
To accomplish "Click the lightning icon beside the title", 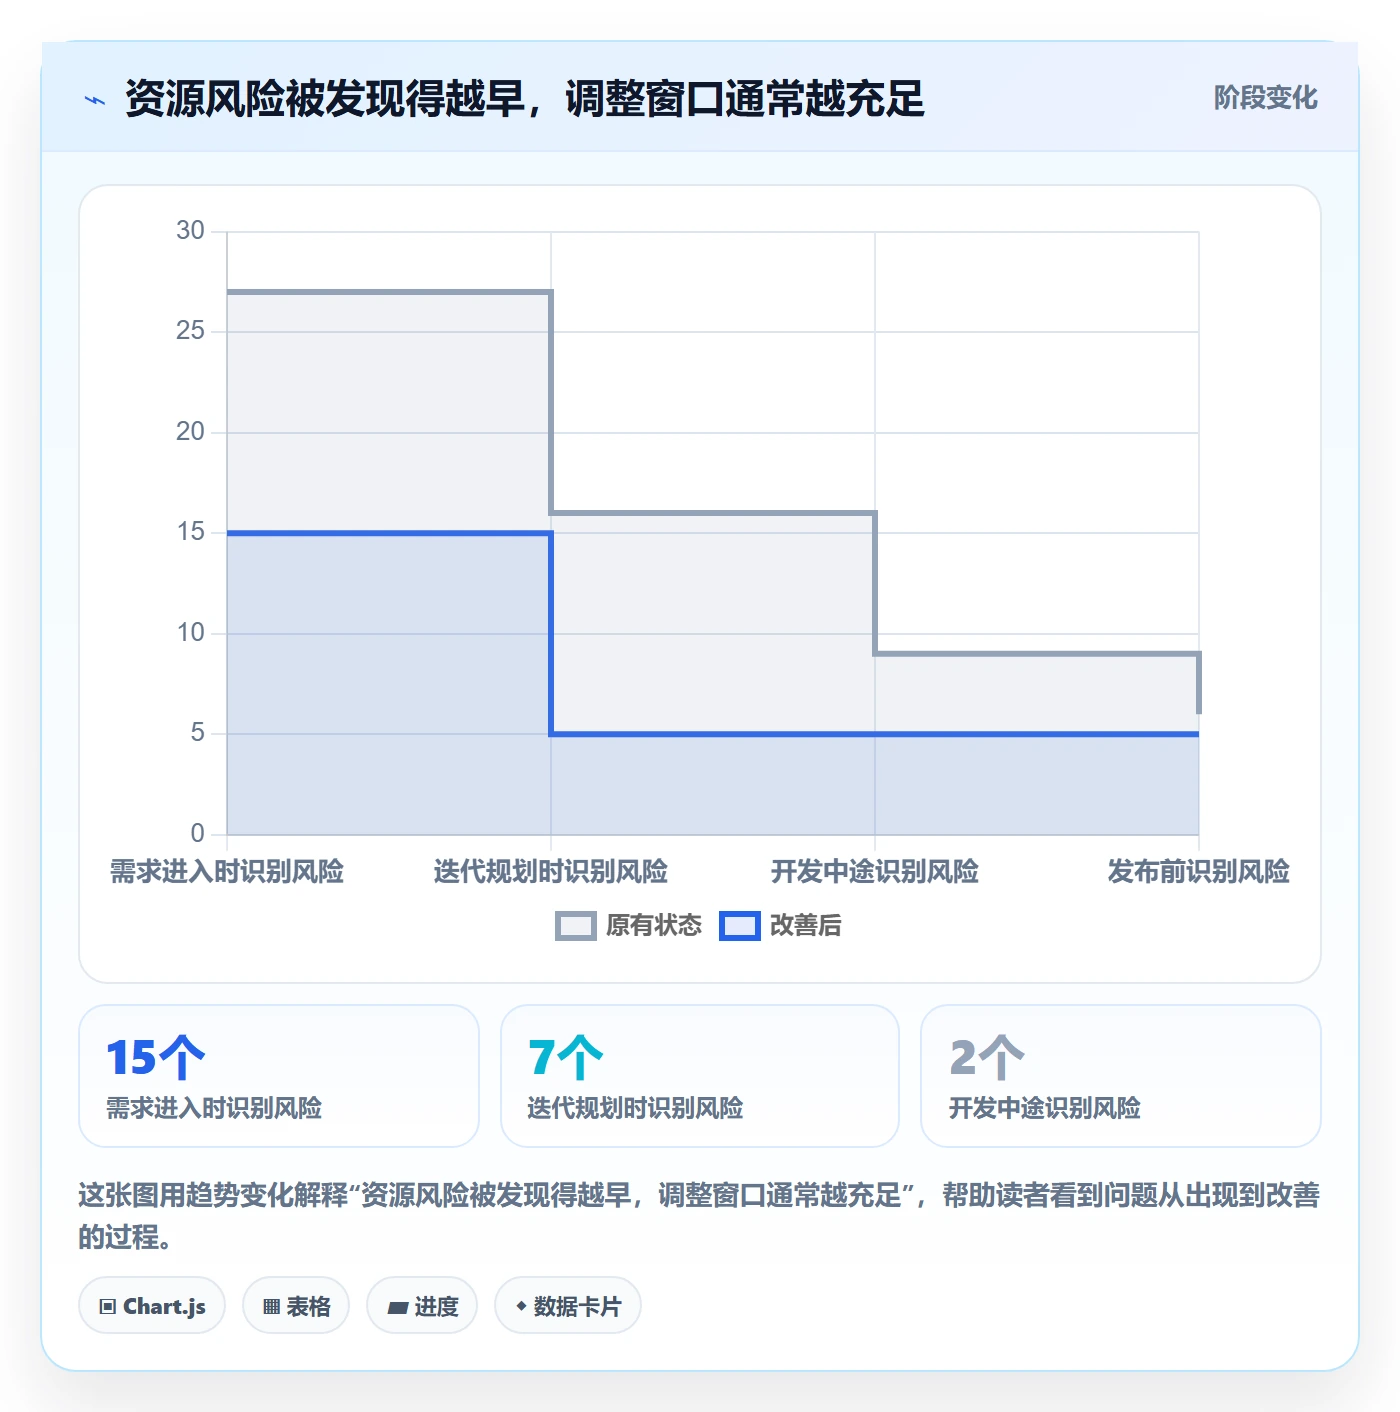I will point(95,99).
